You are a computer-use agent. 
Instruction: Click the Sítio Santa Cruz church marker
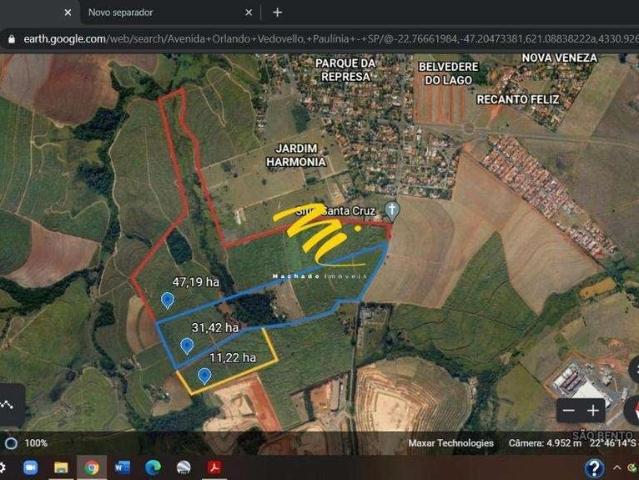(392, 210)
